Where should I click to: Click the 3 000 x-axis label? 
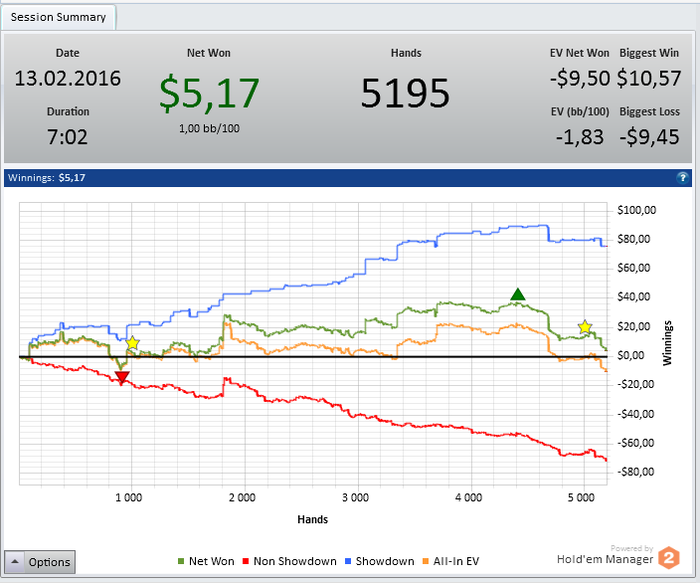pos(355,498)
